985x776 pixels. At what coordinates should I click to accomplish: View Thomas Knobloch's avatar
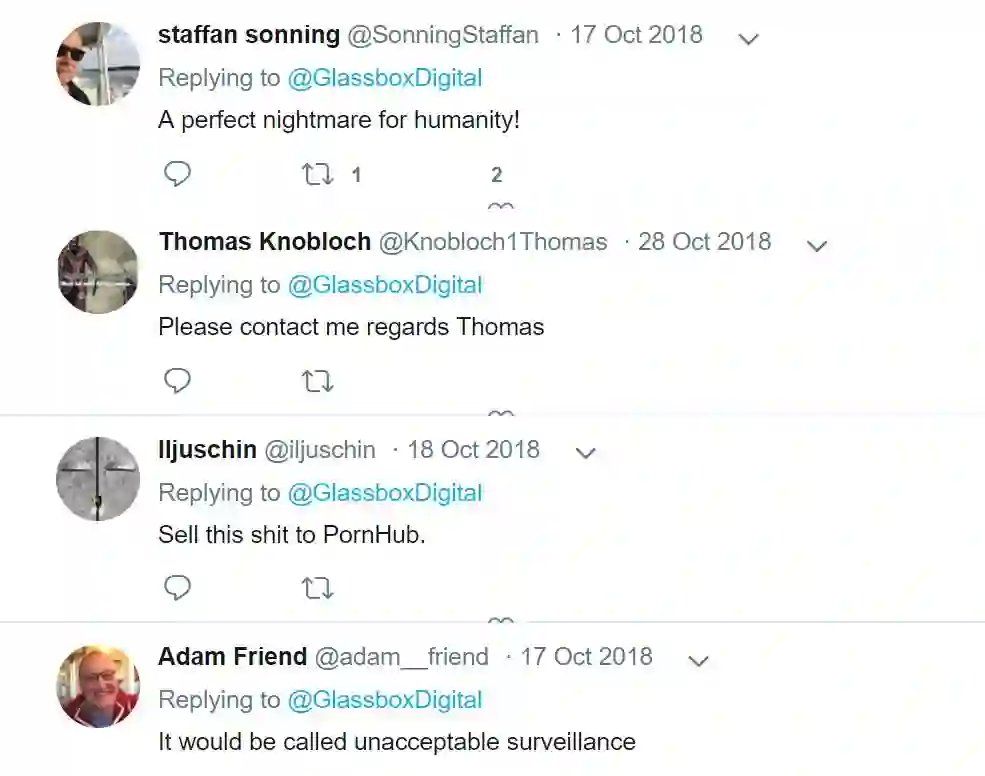coord(97,272)
